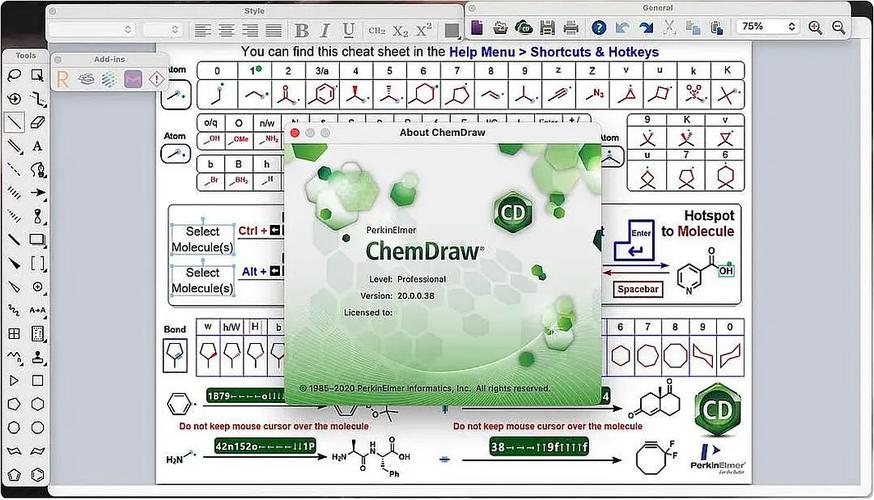Choose the TLC Plate tool
874x500 pixels.
pos(37,333)
